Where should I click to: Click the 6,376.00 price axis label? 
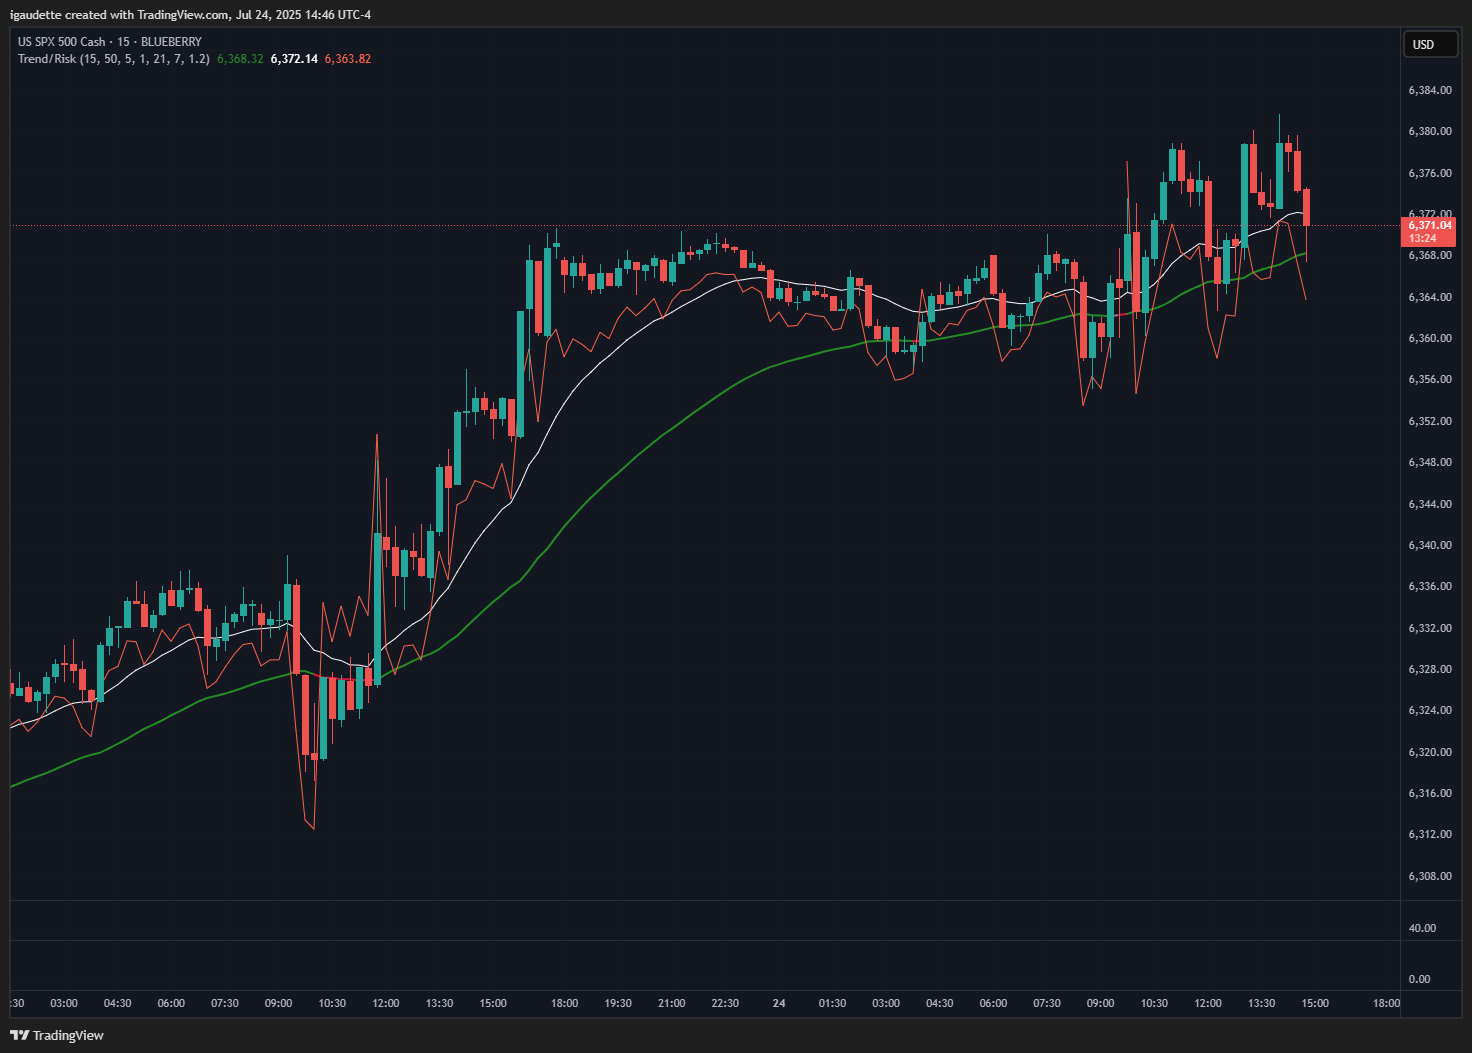click(1430, 174)
